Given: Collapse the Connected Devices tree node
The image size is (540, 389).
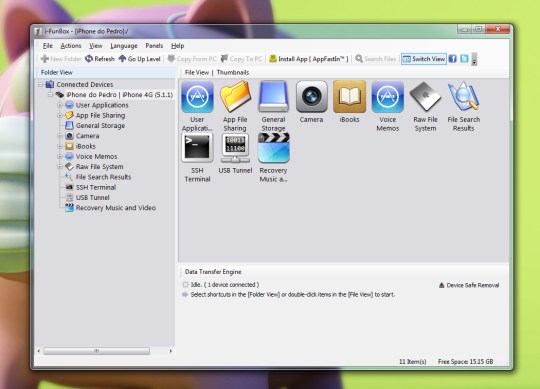Looking at the screenshot, I should 41,84.
